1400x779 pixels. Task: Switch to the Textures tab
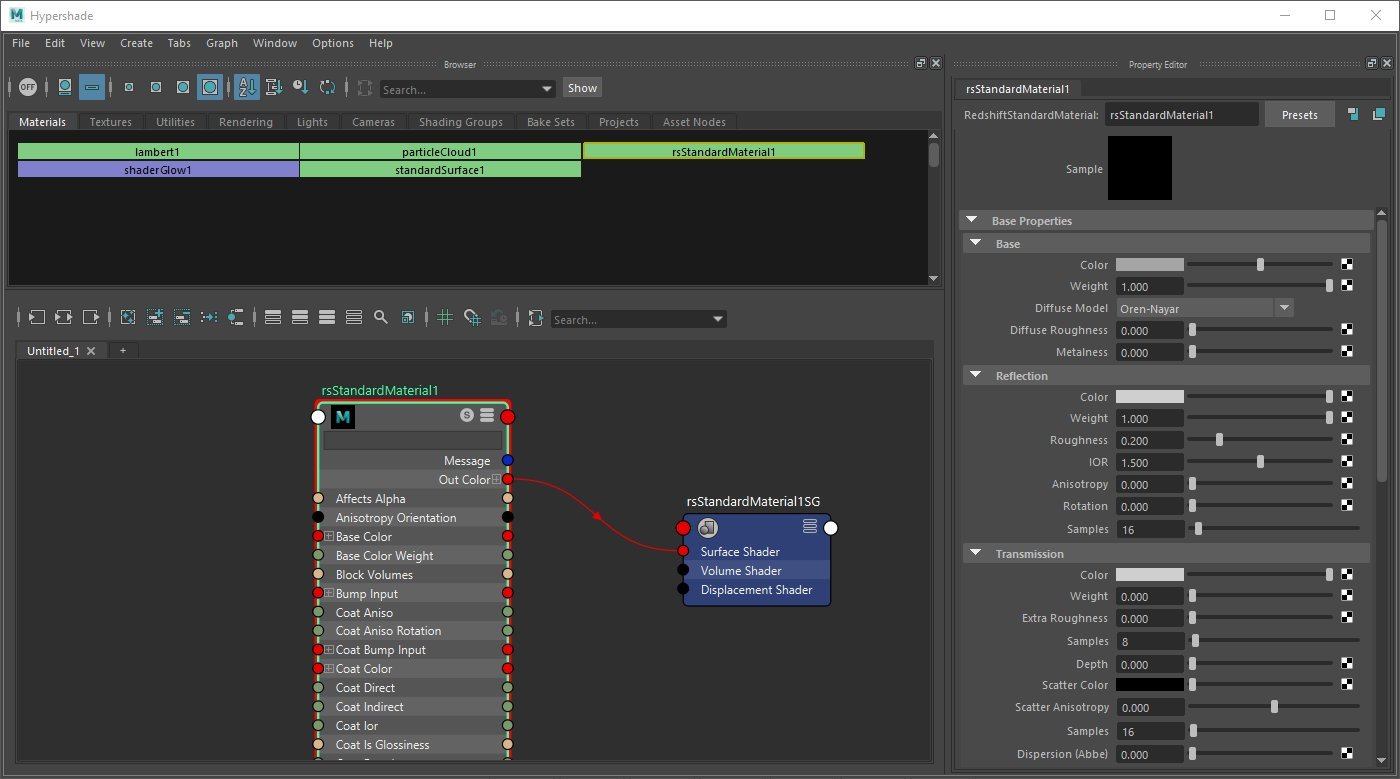click(110, 122)
